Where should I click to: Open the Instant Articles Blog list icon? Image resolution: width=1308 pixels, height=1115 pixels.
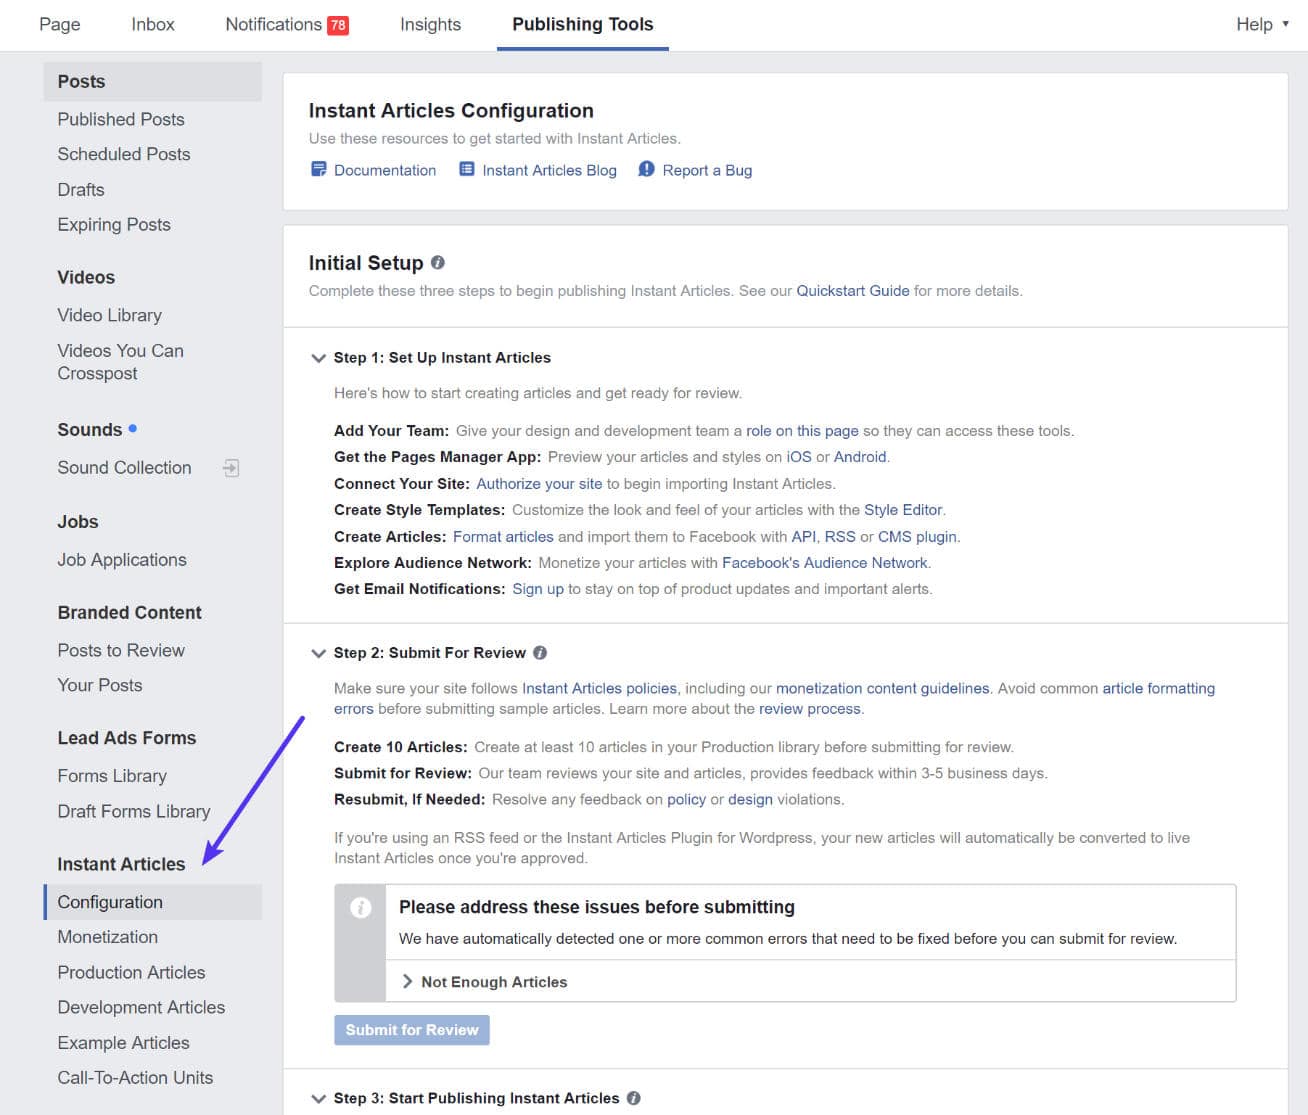tap(466, 170)
